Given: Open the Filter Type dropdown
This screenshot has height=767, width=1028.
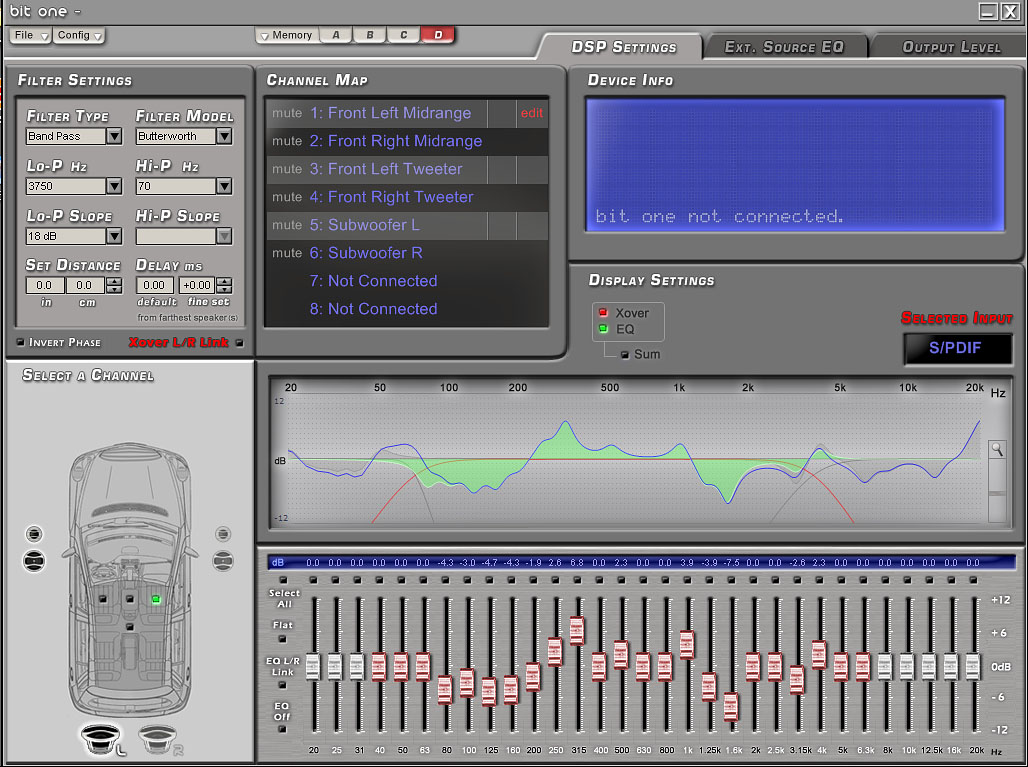Looking at the screenshot, I should pyautogui.click(x=114, y=136).
